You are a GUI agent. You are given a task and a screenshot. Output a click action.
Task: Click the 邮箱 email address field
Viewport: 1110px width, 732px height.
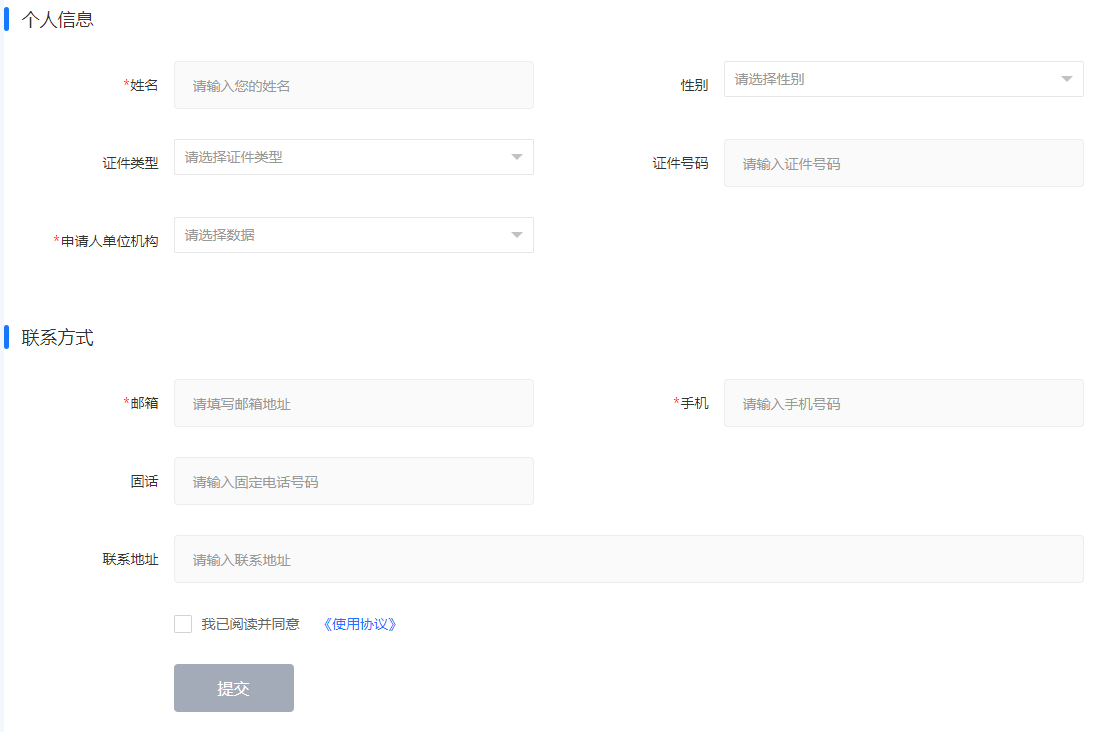(353, 403)
